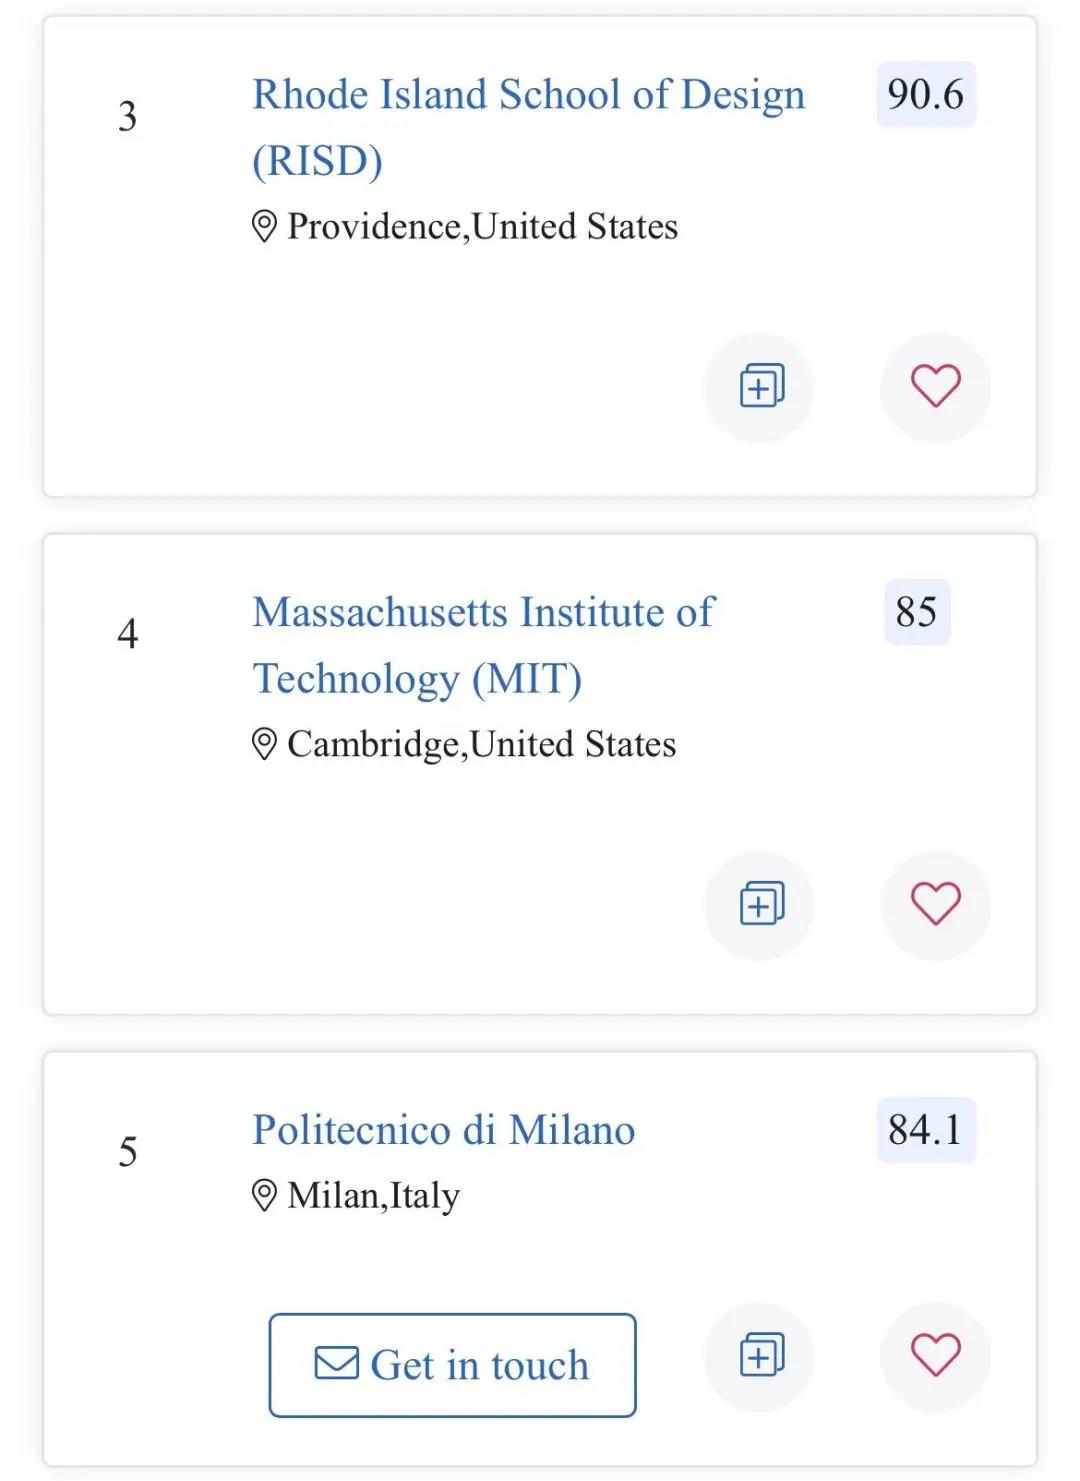Image resolution: width=1080 pixels, height=1481 pixels.
Task: Open the Politecnico di Milano link
Action: coord(443,1130)
